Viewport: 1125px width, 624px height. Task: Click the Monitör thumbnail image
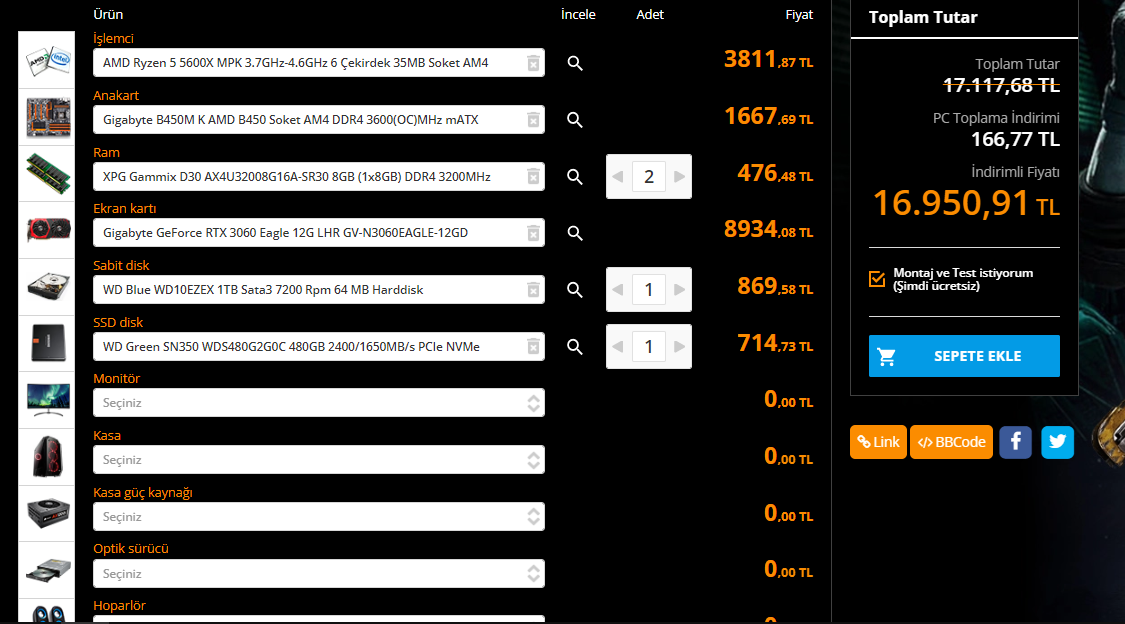tap(47, 400)
